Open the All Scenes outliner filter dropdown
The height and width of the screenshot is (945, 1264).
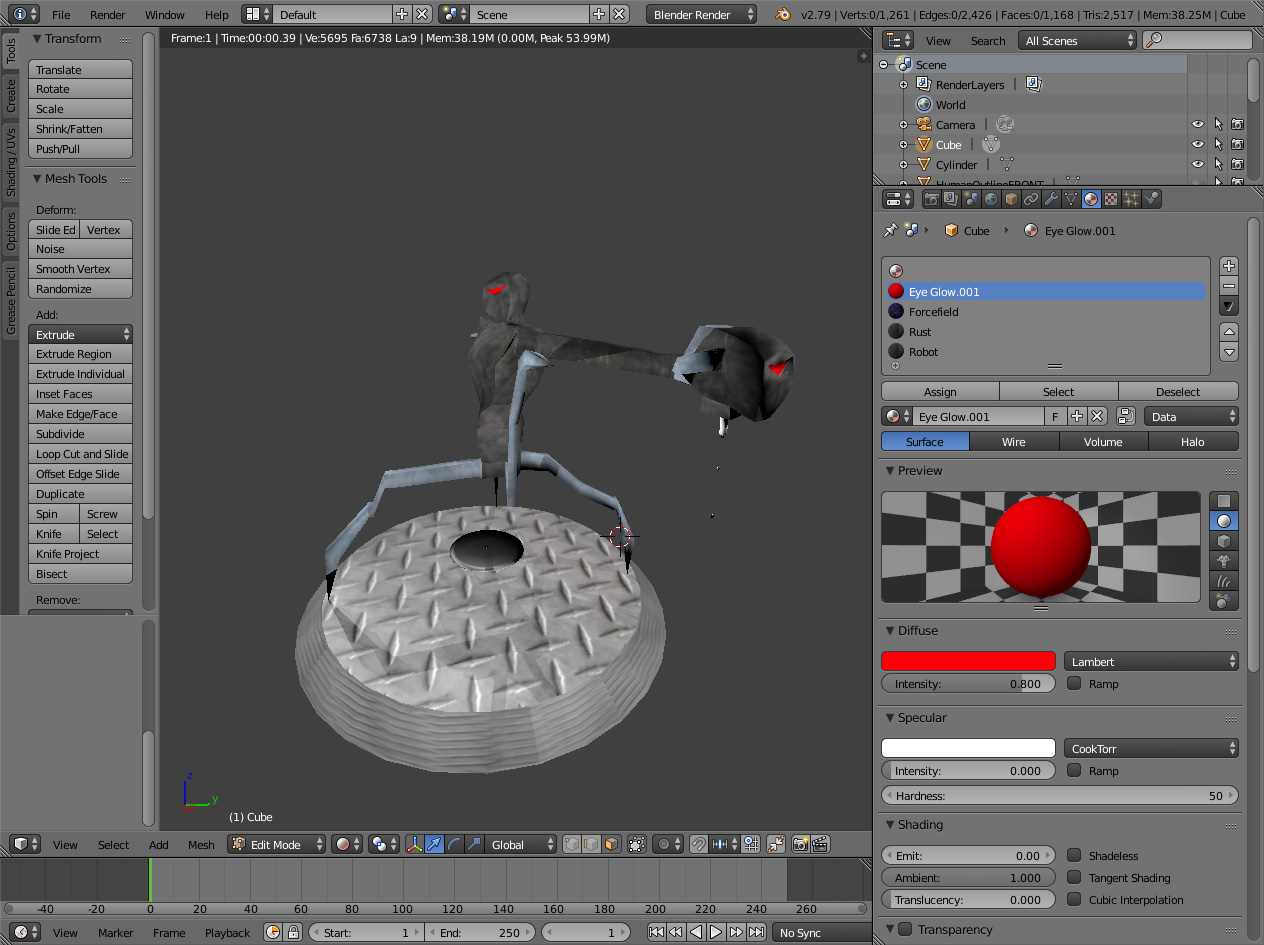click(x=1078, y=40)
